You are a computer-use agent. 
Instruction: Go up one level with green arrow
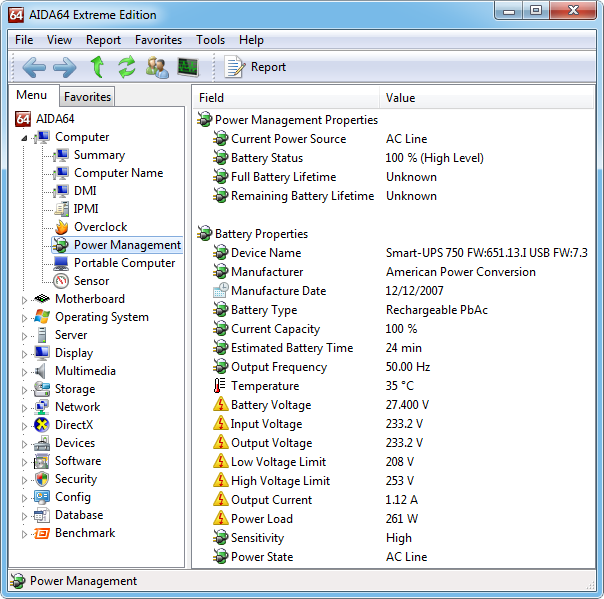[x=97, y=67]
